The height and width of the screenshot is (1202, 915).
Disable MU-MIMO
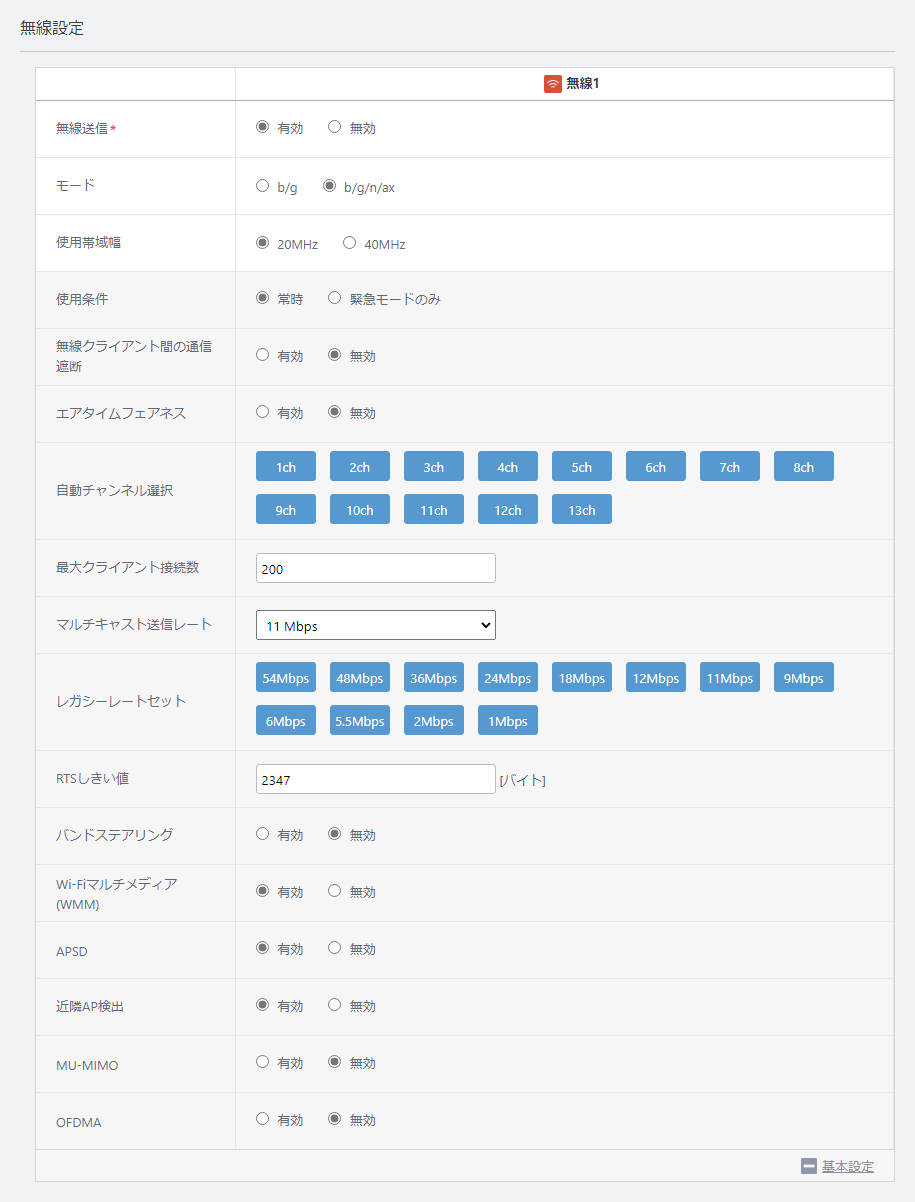pyautogui.click(x=335, y=1061)
